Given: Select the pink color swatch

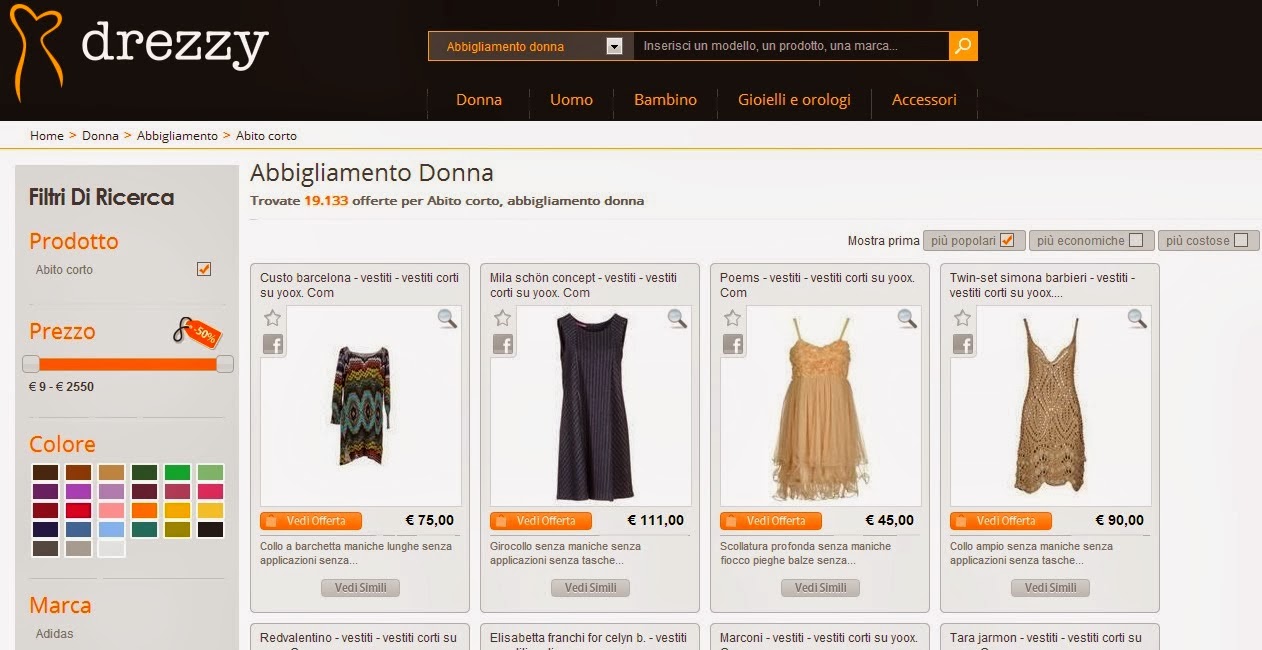Looking at the screenshot, I should point(111,511).
